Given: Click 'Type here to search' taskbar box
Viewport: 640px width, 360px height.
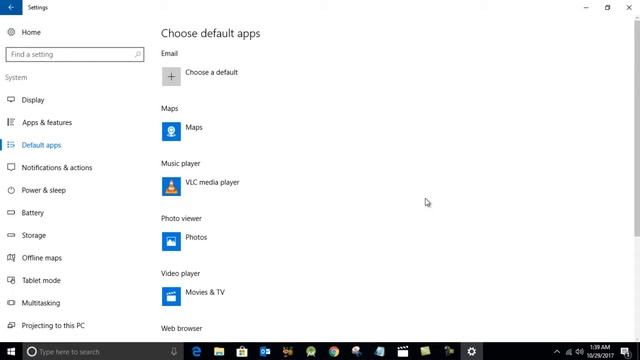Looking at the screenshot, I should [103, 351].
